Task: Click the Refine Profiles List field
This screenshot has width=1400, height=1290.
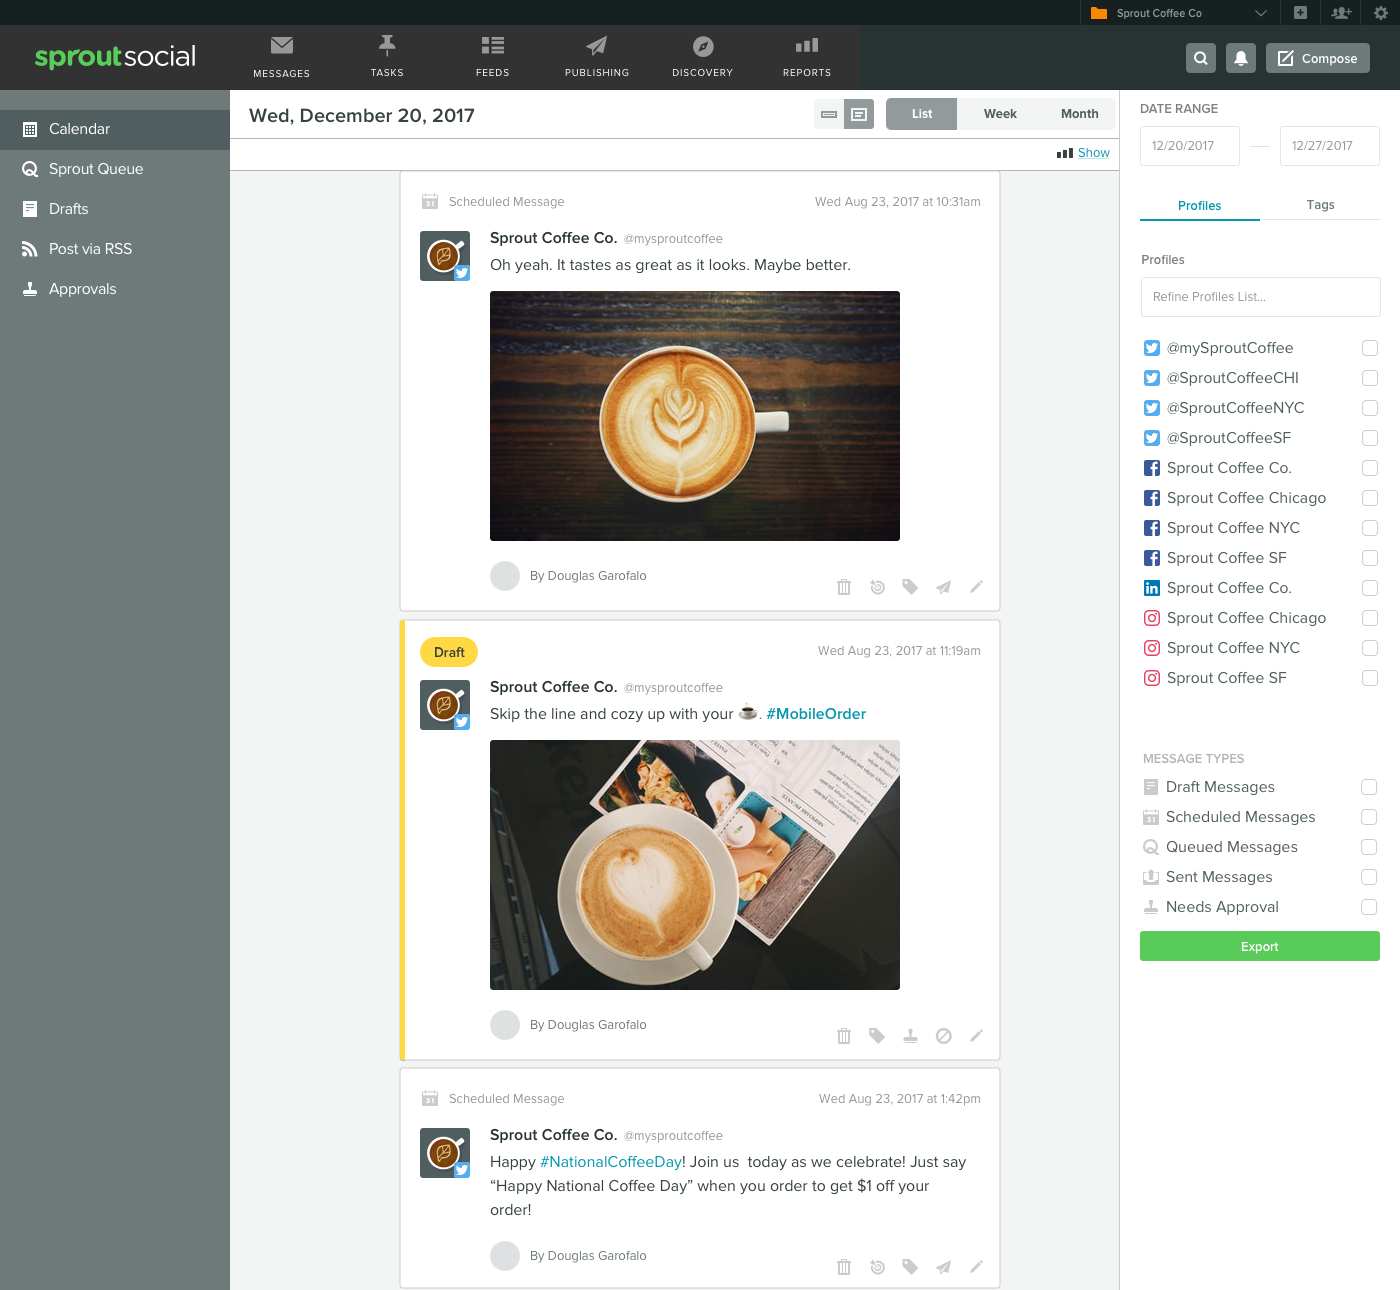Action: coord(1260,297)
